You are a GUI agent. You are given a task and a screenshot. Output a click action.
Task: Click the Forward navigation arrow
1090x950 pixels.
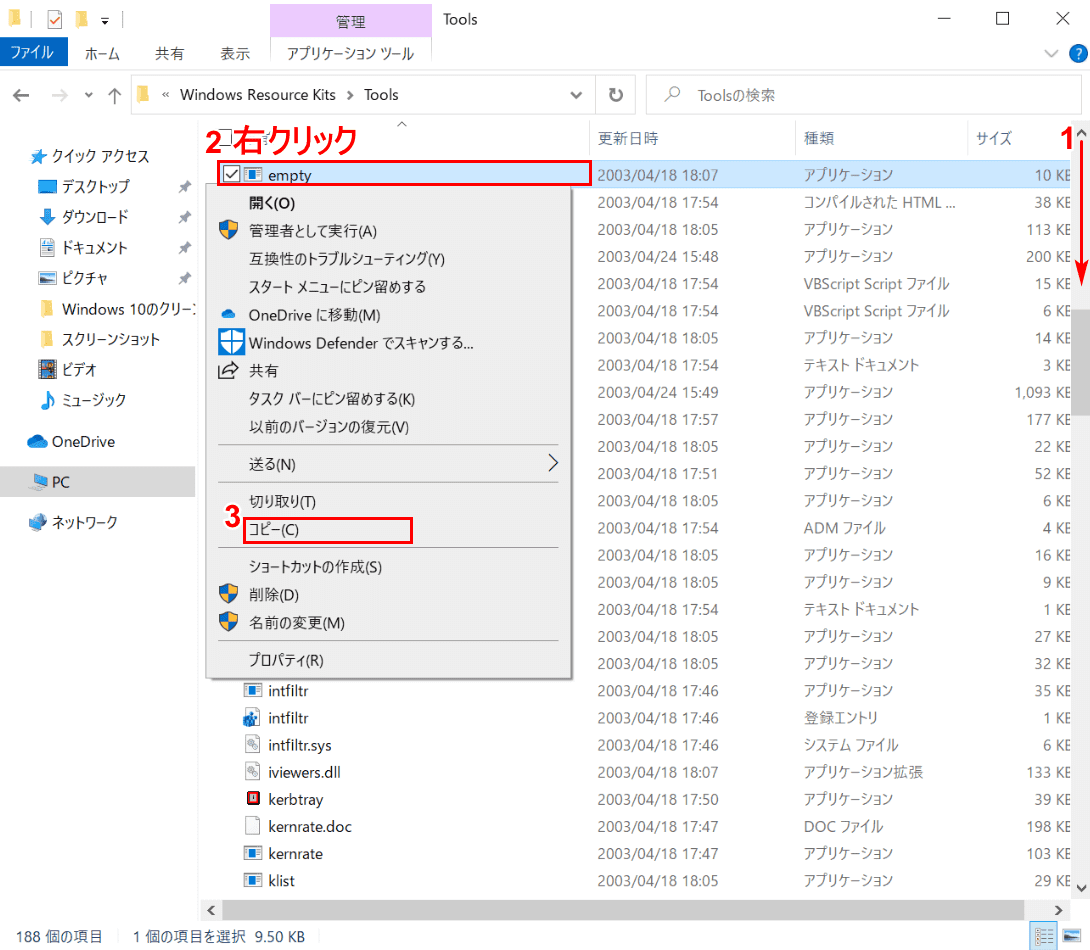tap(60, 95)
